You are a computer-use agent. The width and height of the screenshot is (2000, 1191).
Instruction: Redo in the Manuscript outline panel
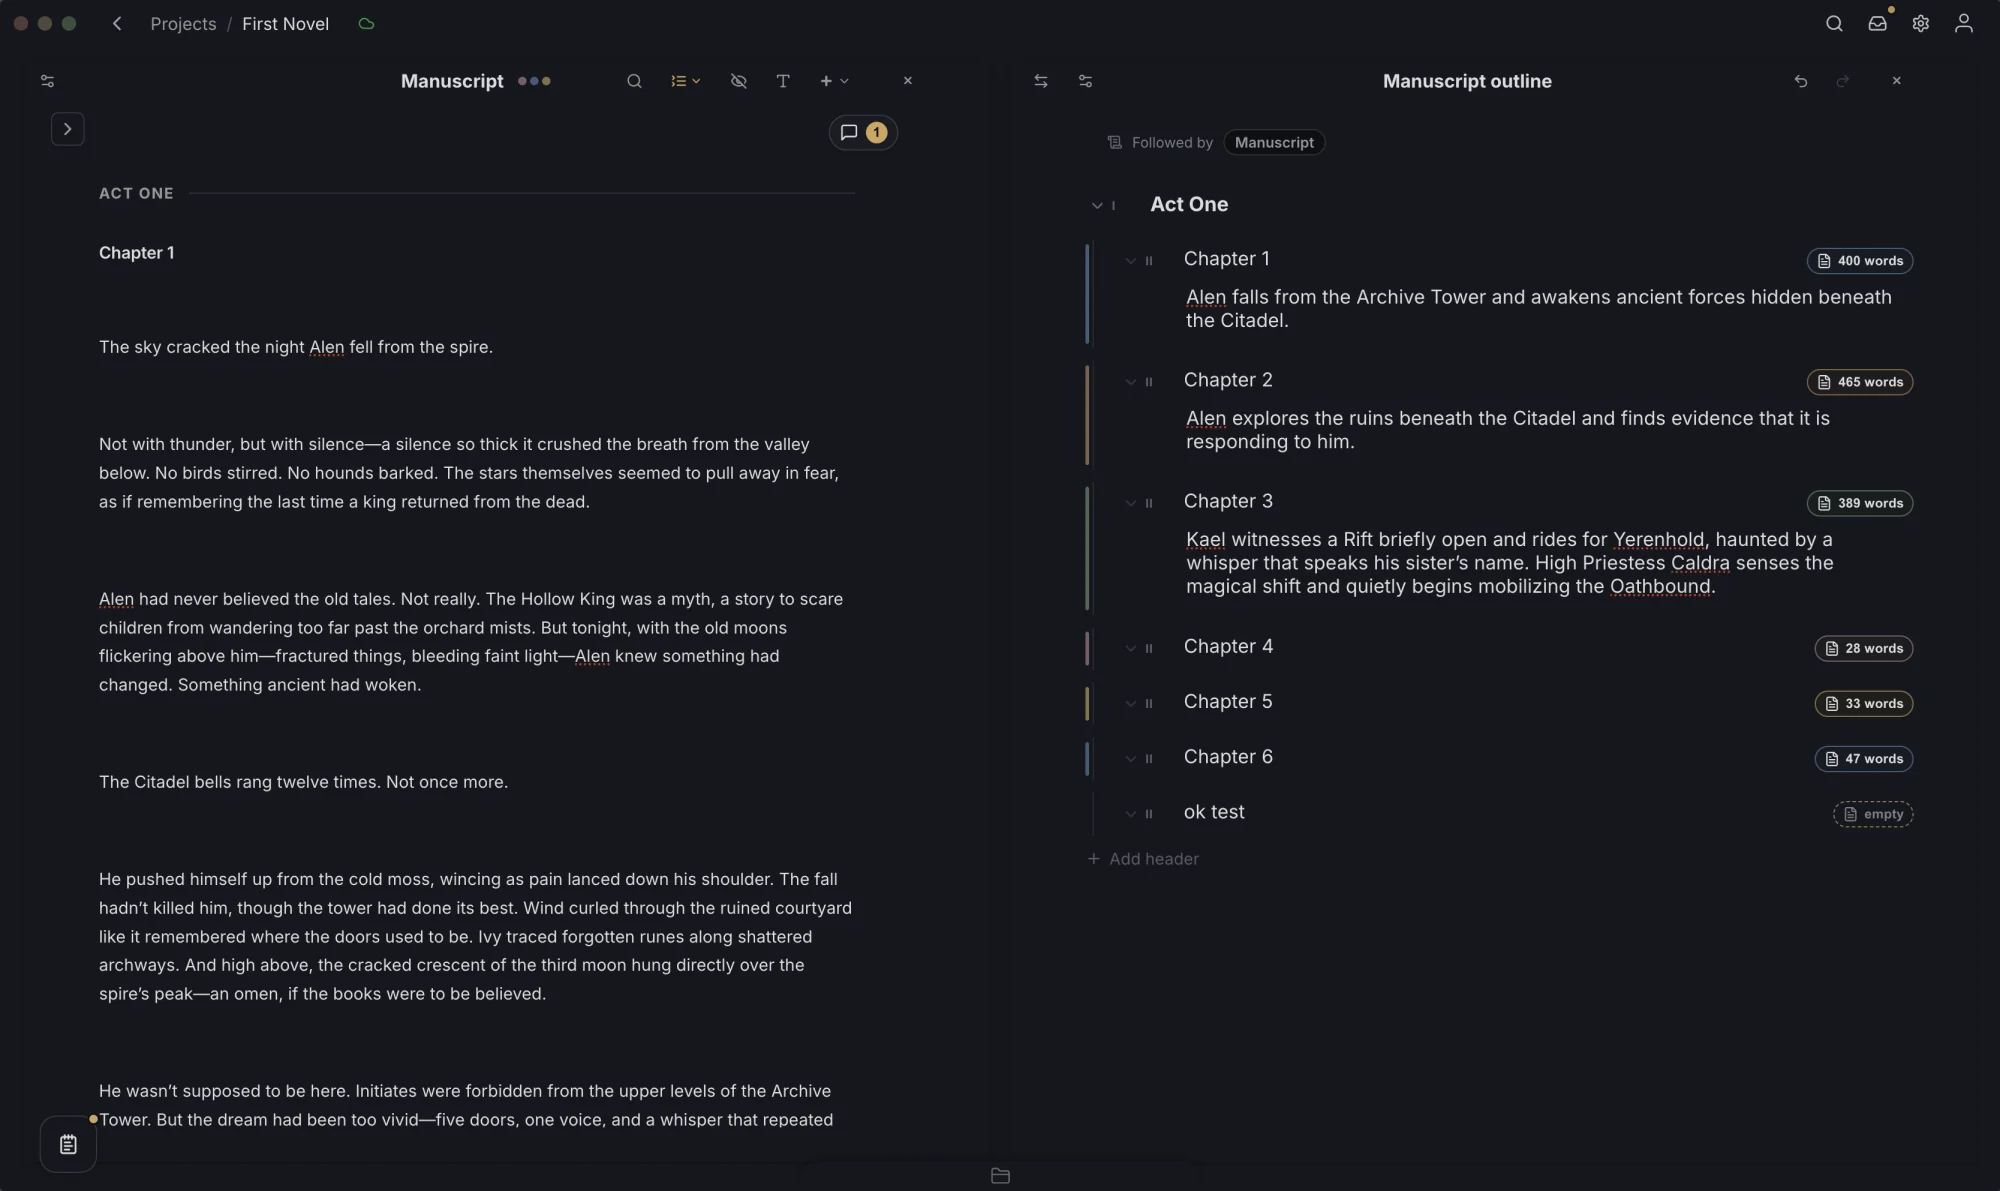tap(1843, 81)
